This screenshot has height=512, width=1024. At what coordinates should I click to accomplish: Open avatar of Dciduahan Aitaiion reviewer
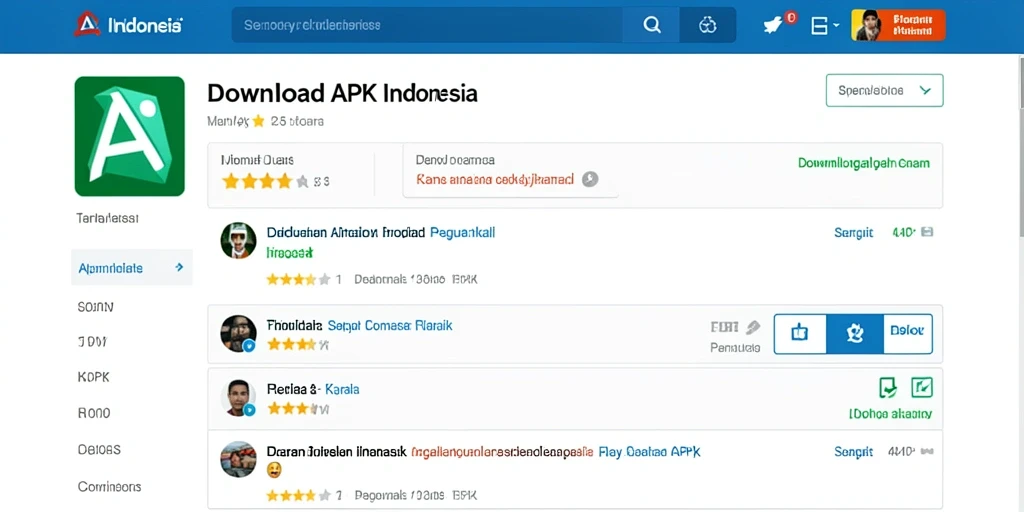coord(238,240)
